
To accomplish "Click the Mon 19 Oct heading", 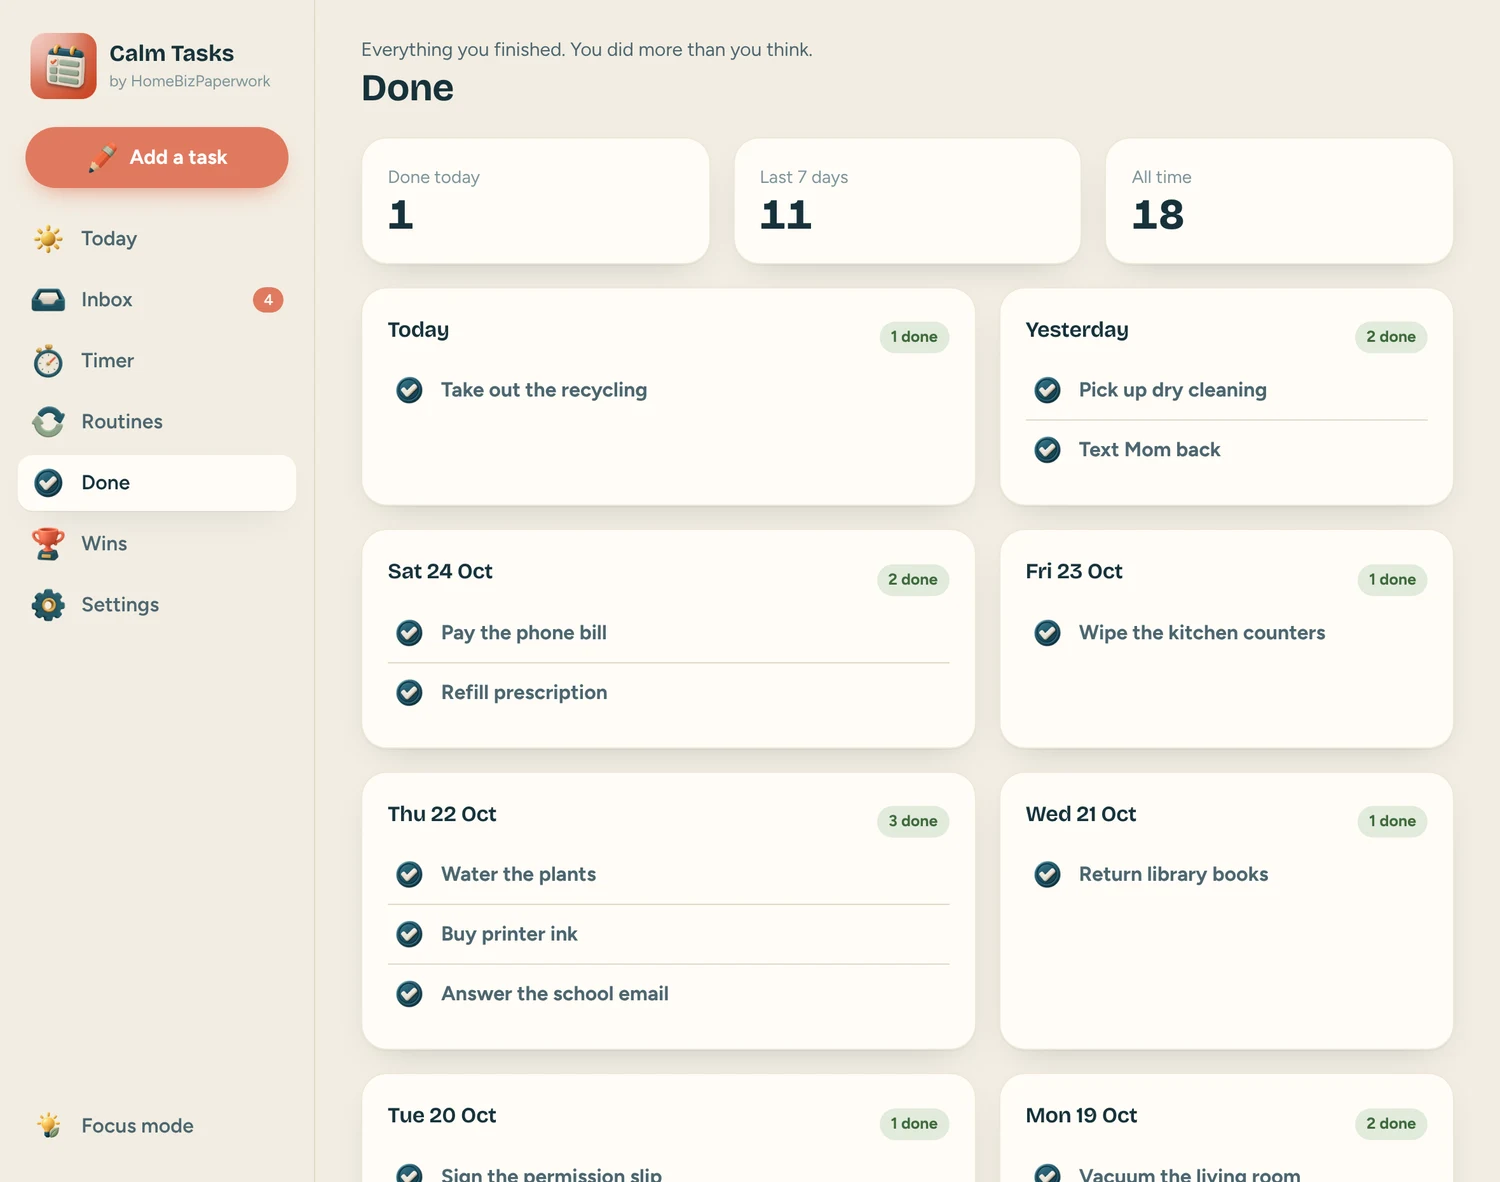I will coord(1081,1116).
